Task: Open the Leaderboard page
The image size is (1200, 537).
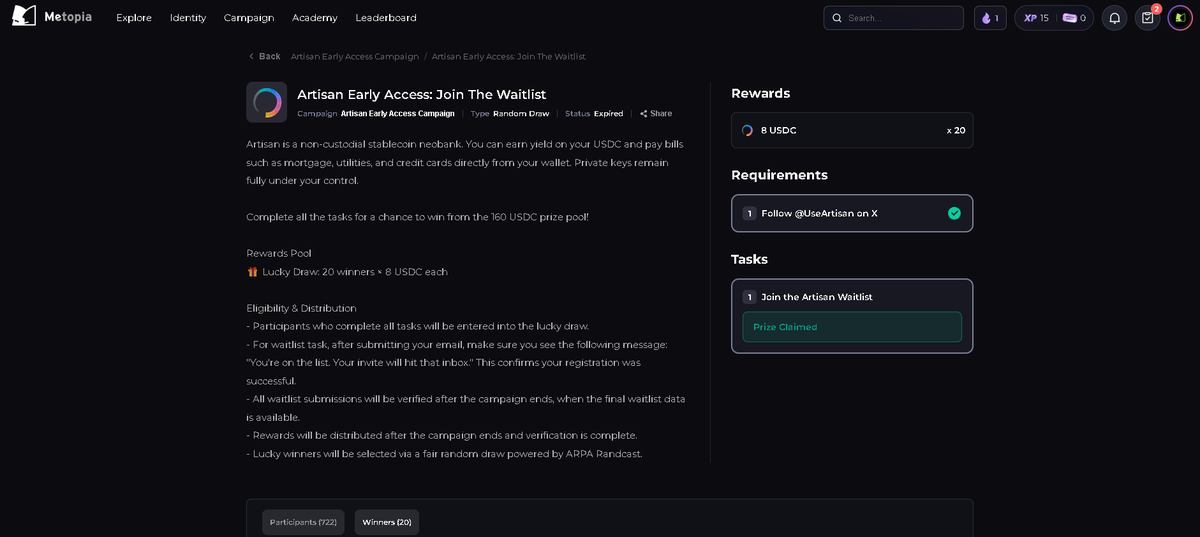Action: [386, 18]
